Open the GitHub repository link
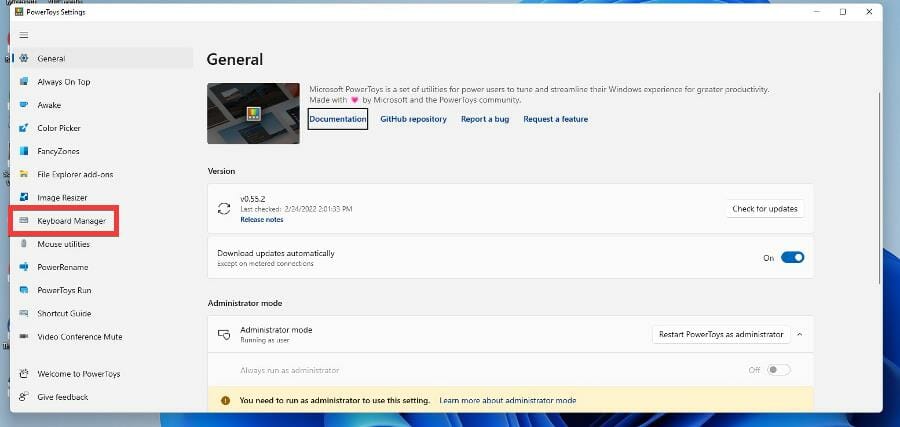This screenshot has height=427, width=900. 413,119
